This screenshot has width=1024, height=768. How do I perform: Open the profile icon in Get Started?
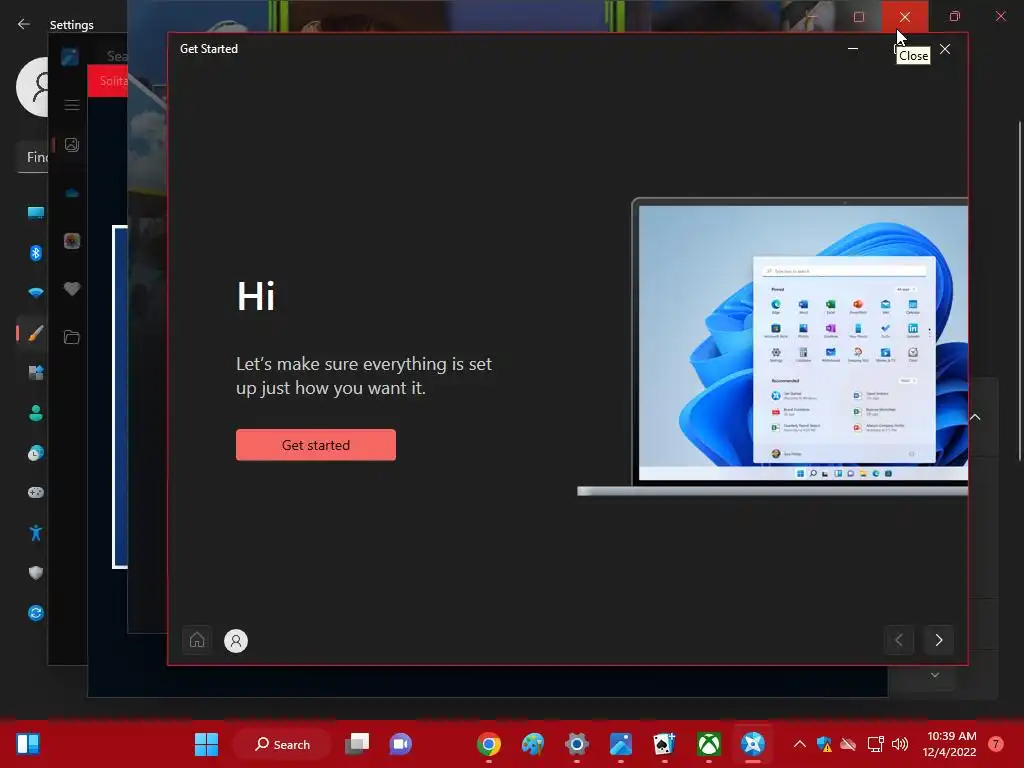point(236,641)
